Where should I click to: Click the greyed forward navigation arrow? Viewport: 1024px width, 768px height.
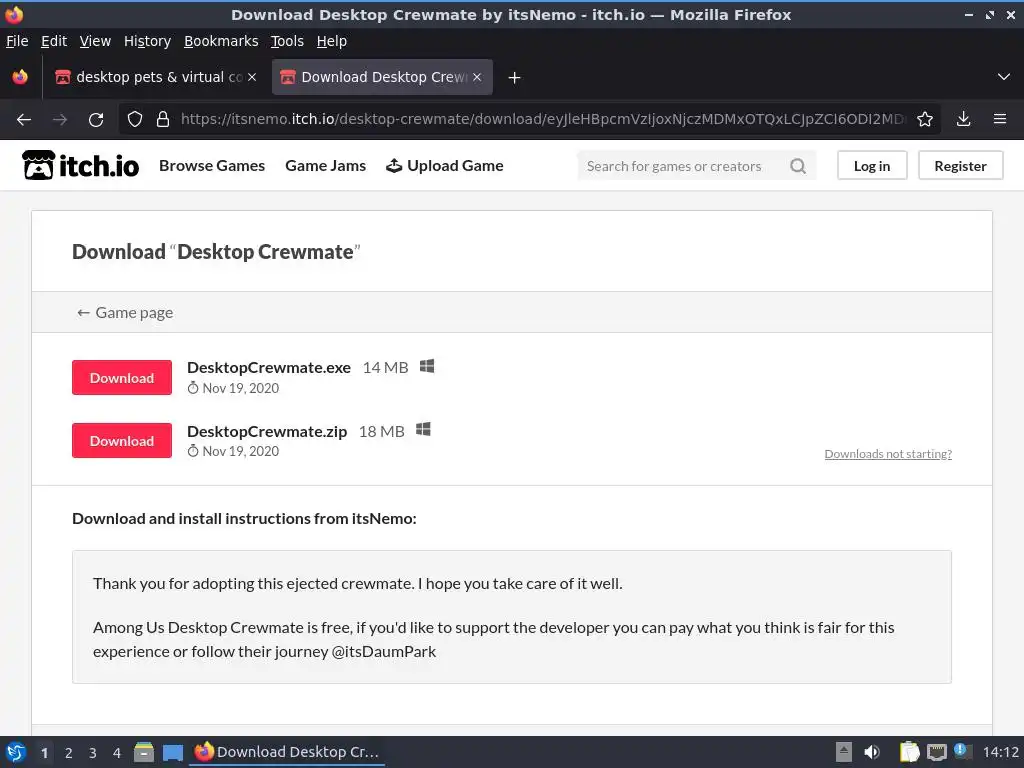[x=60, y=120]
